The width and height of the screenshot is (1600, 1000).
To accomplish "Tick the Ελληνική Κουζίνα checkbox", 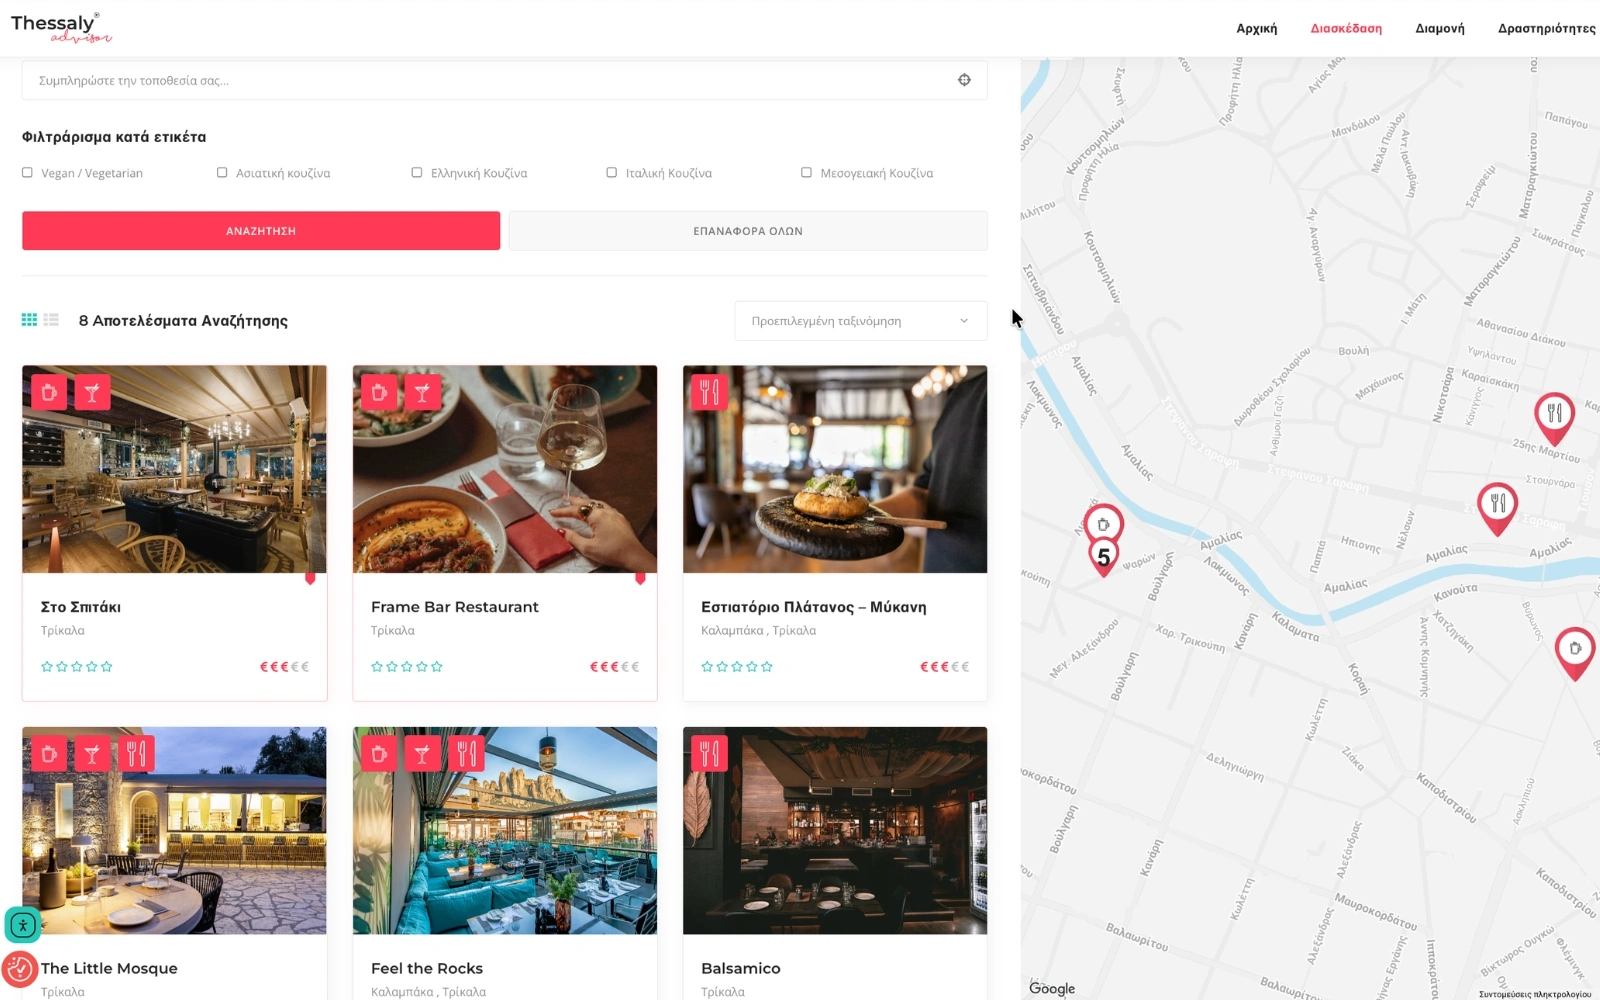I will [x=417, y=173].
